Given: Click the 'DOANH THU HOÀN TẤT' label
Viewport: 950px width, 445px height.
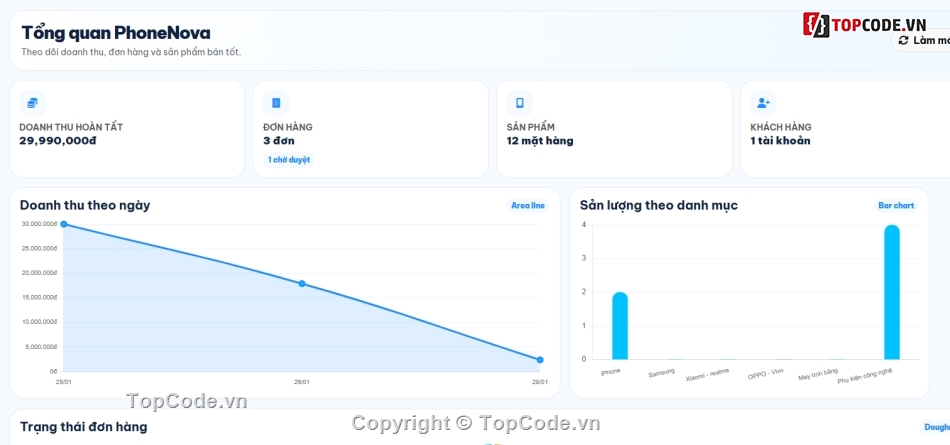Looking at the screenshot, I should point(71,127).
